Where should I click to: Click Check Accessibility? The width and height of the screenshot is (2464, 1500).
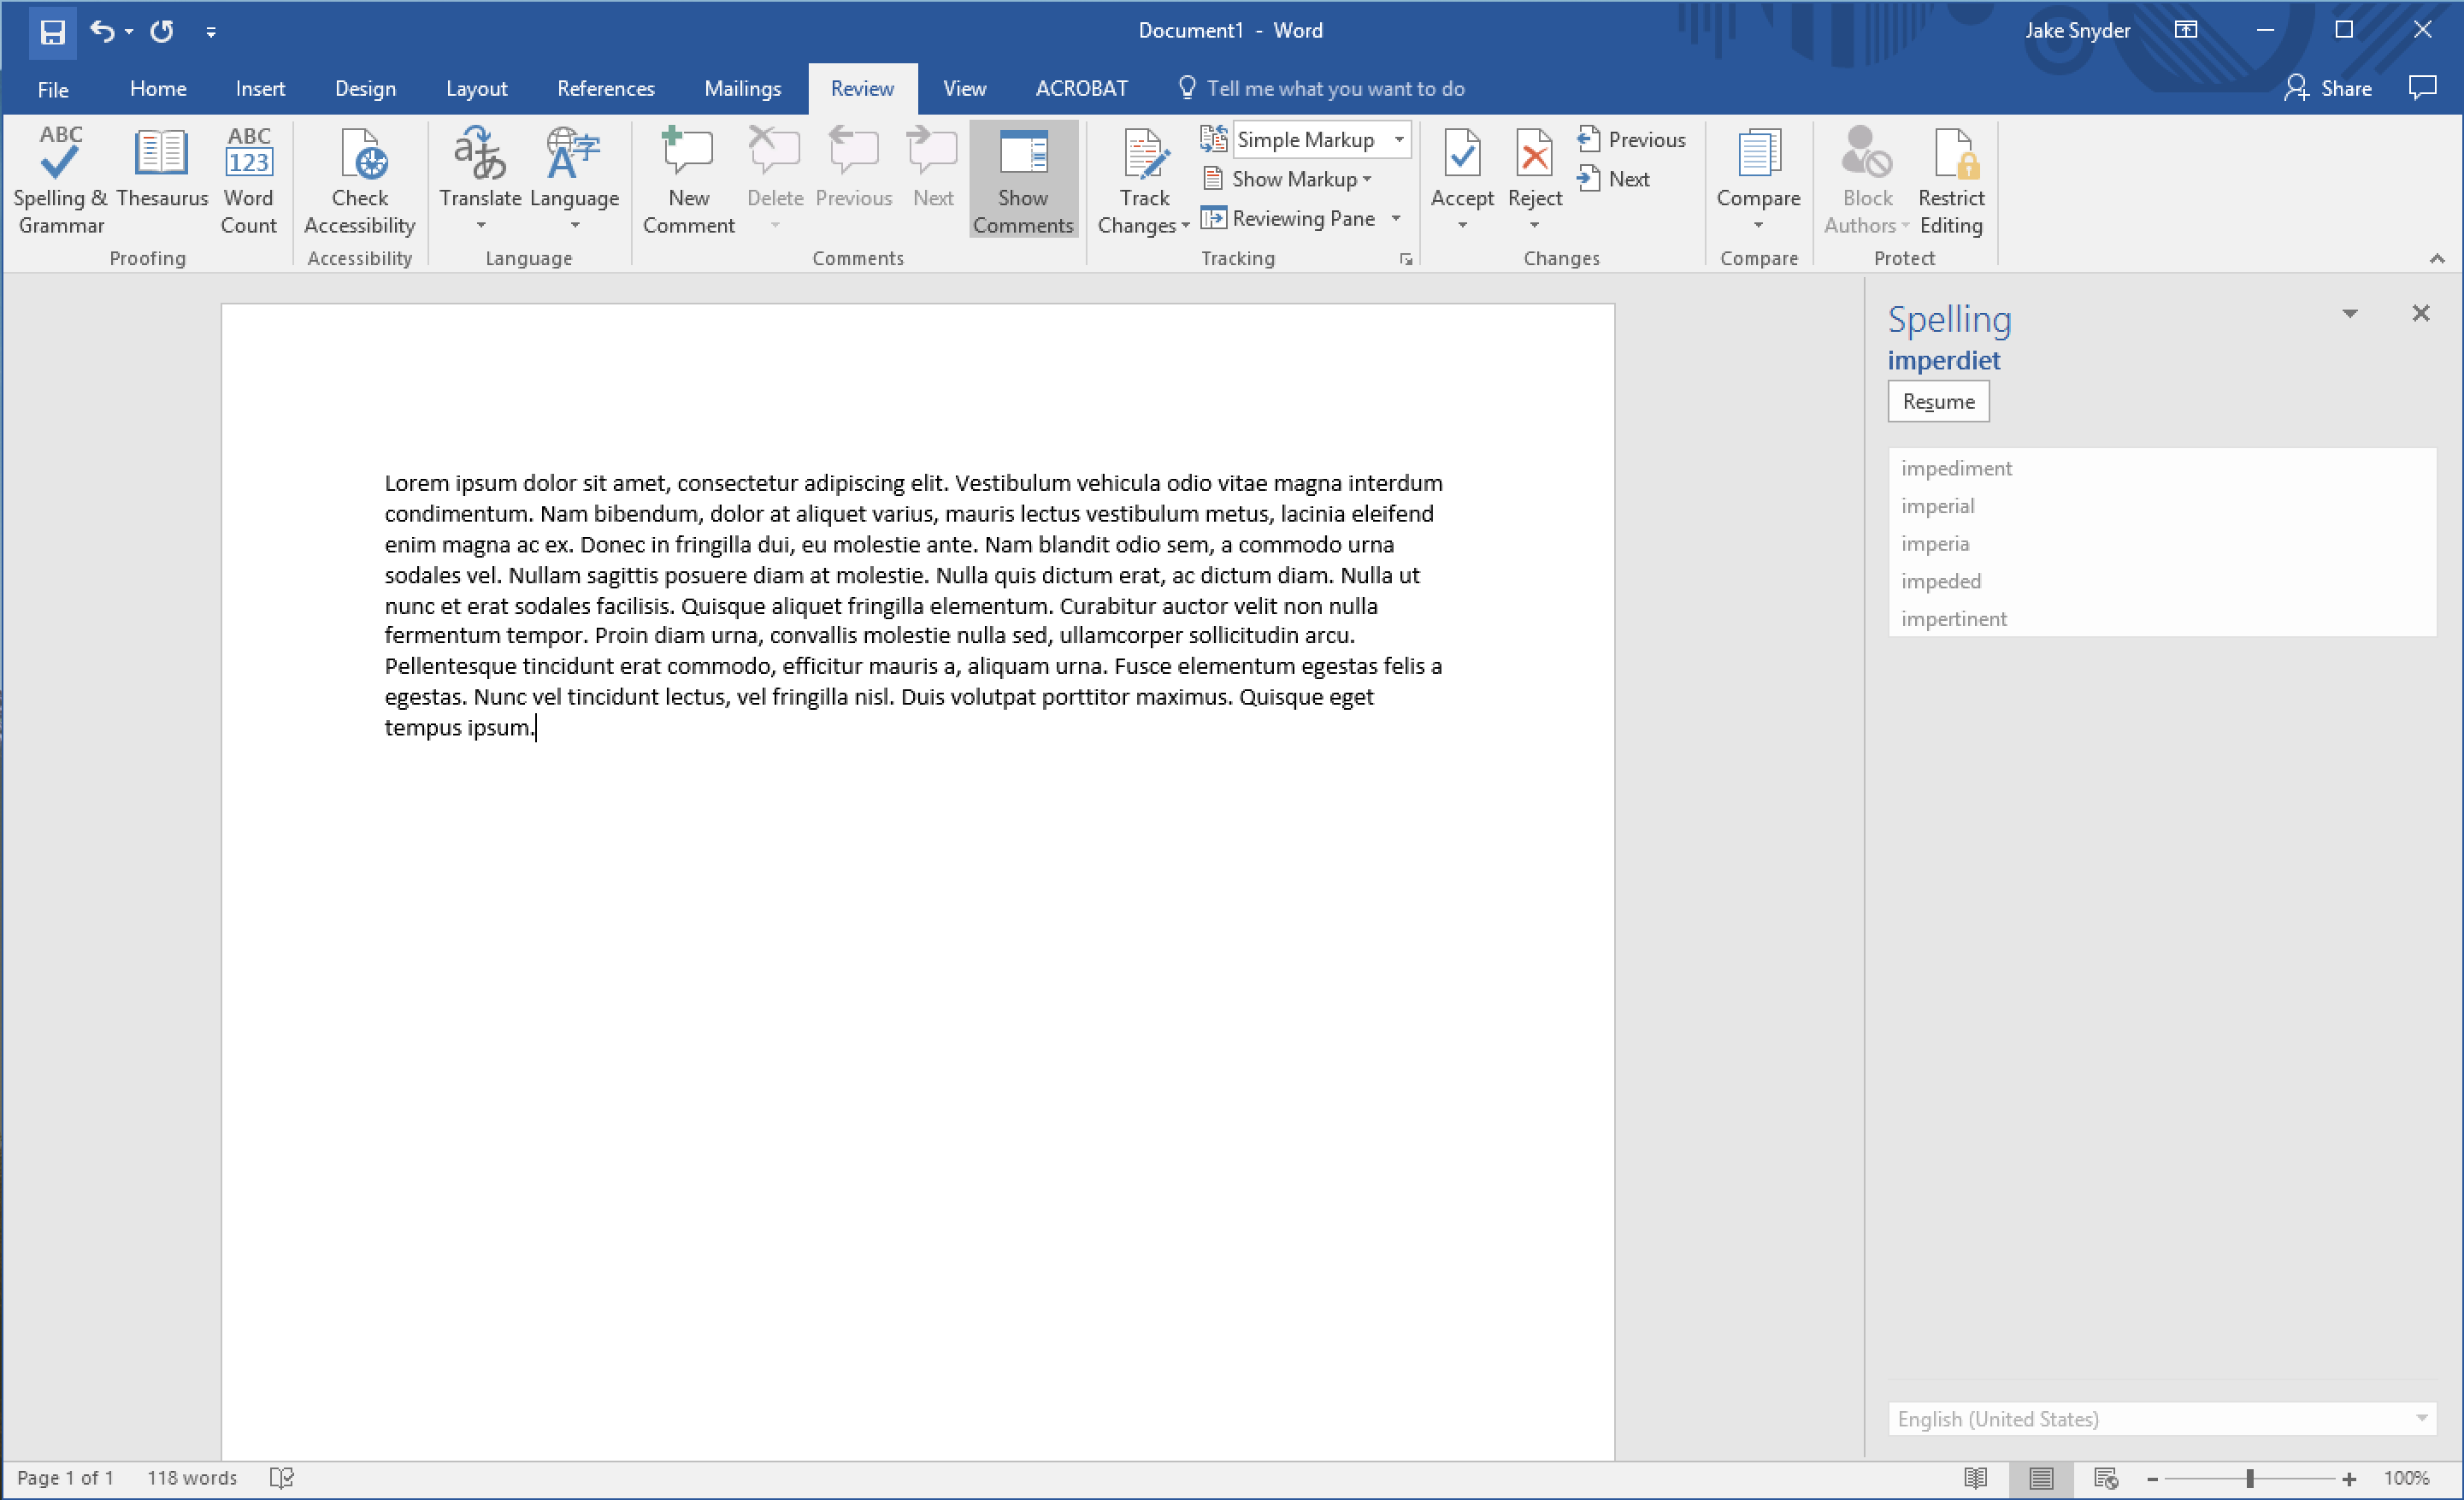360,180
